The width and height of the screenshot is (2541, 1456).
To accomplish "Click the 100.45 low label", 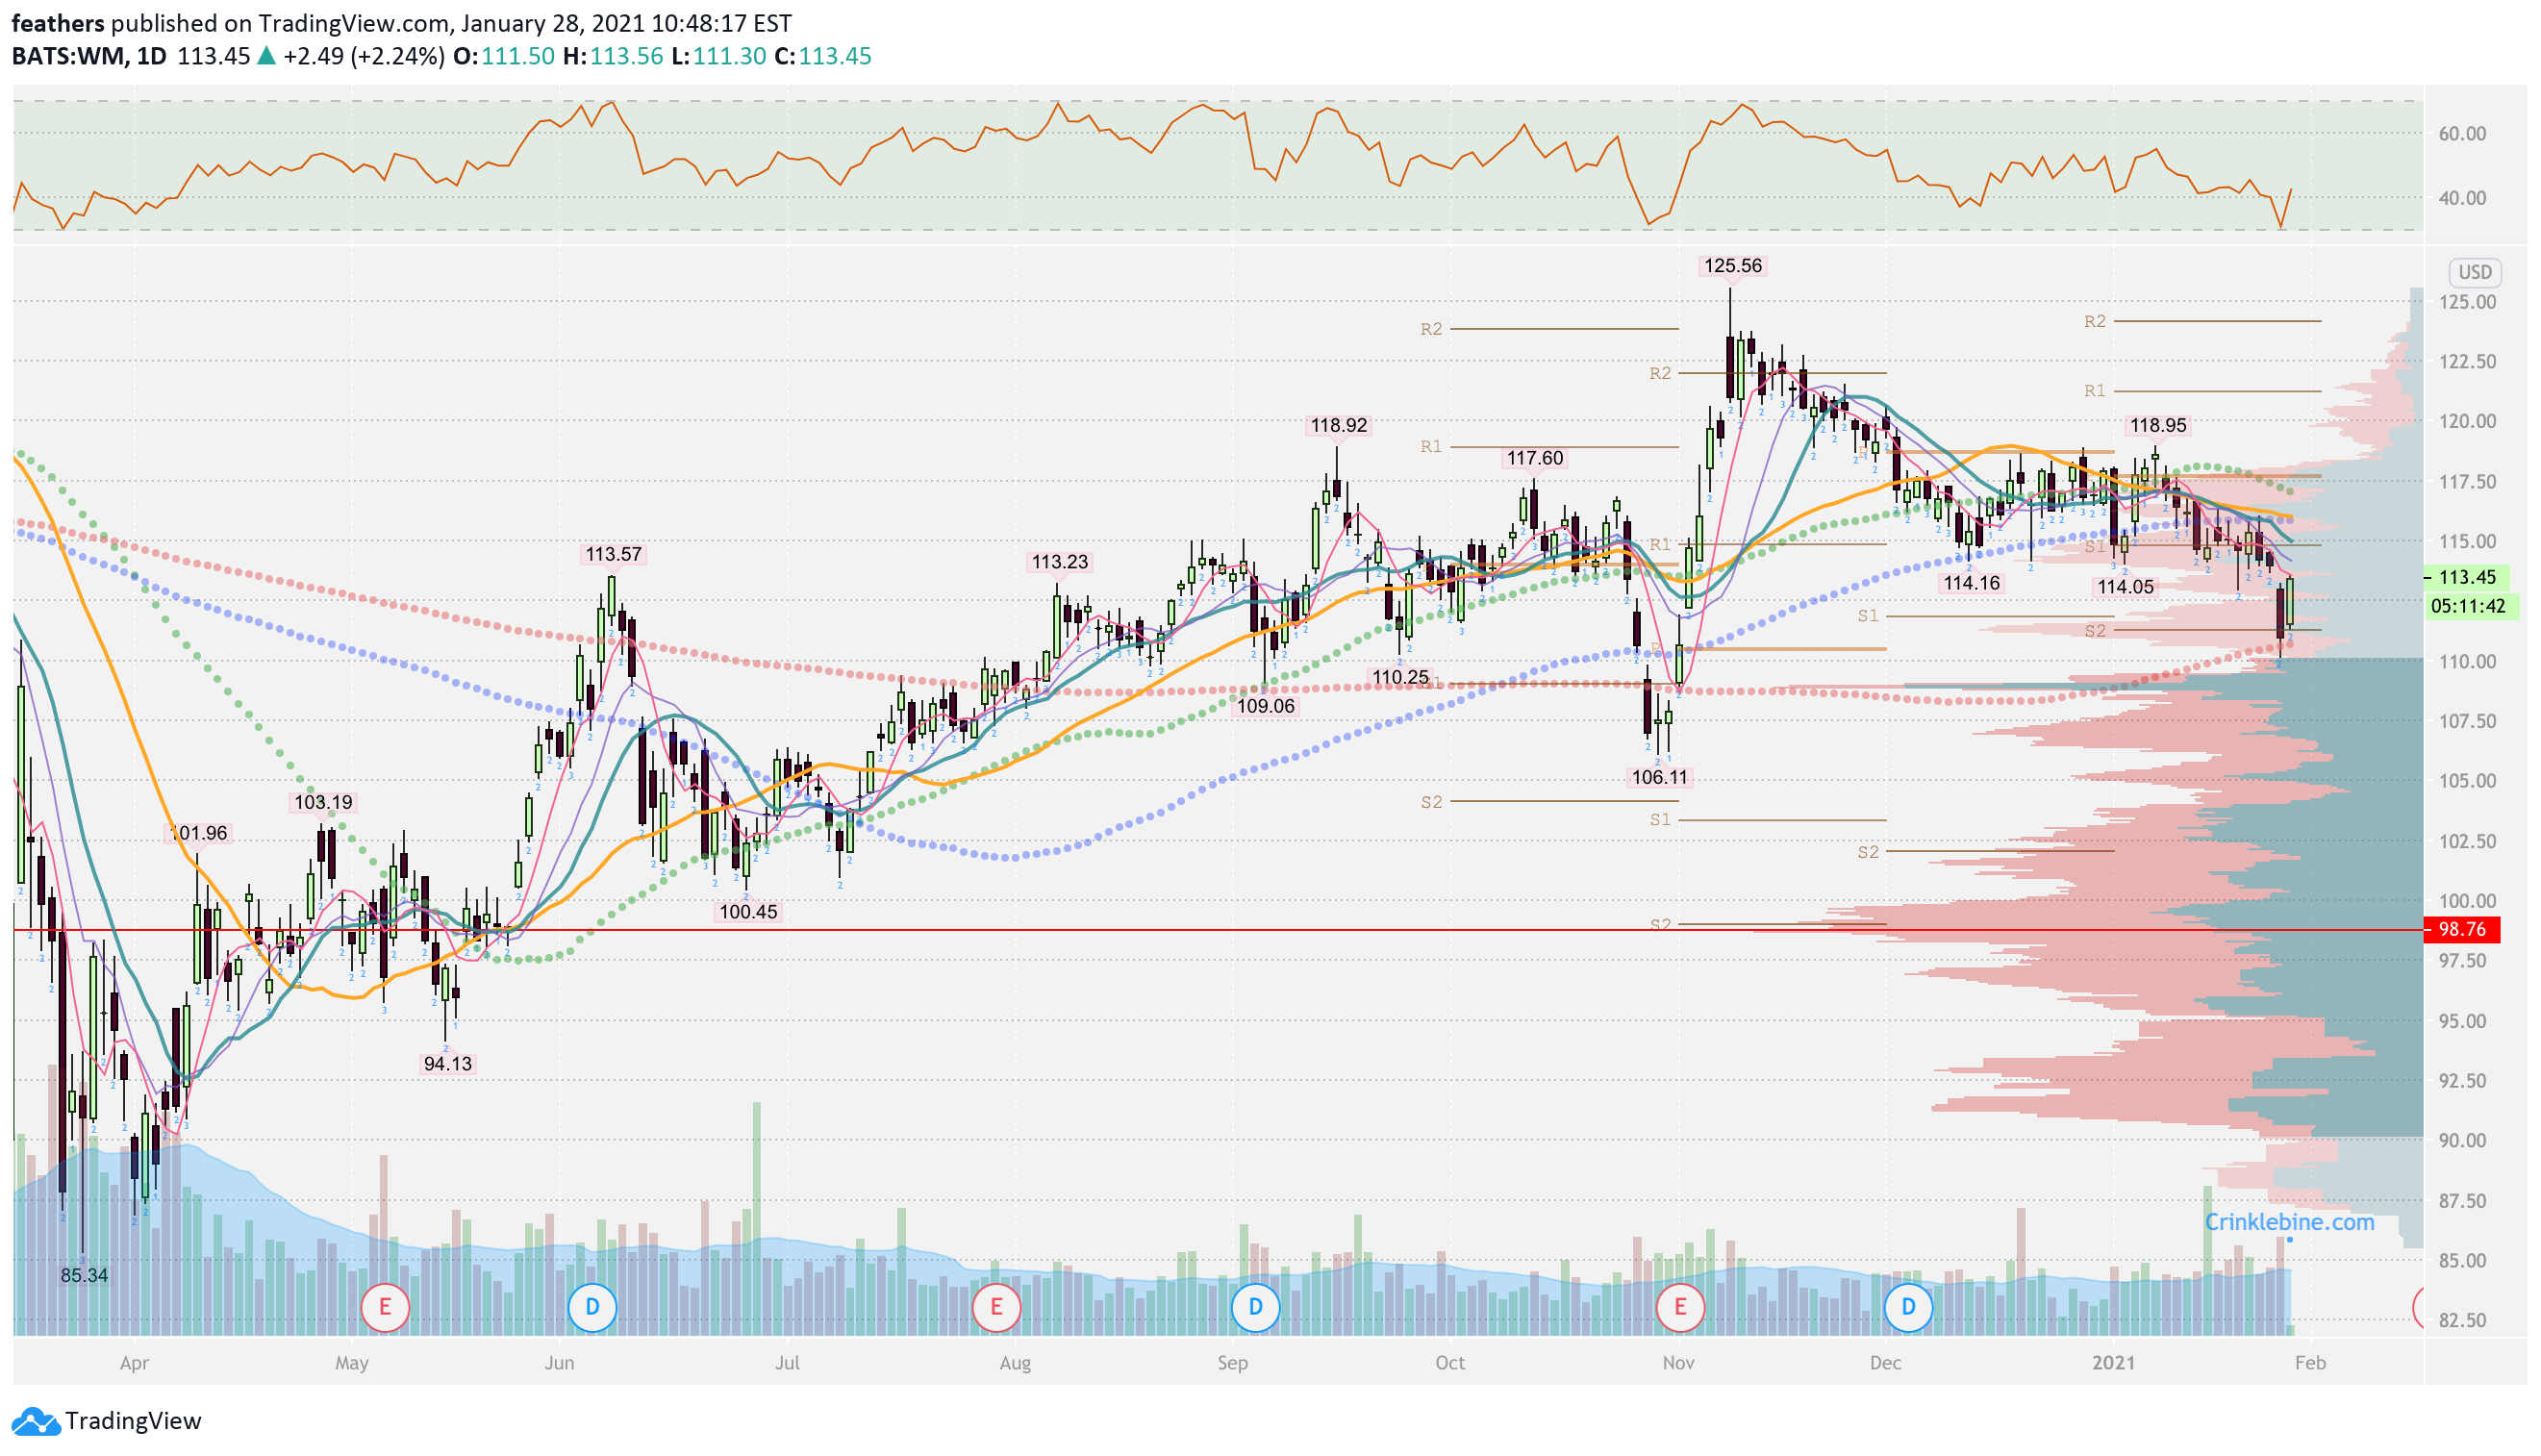I will point(748,913).
